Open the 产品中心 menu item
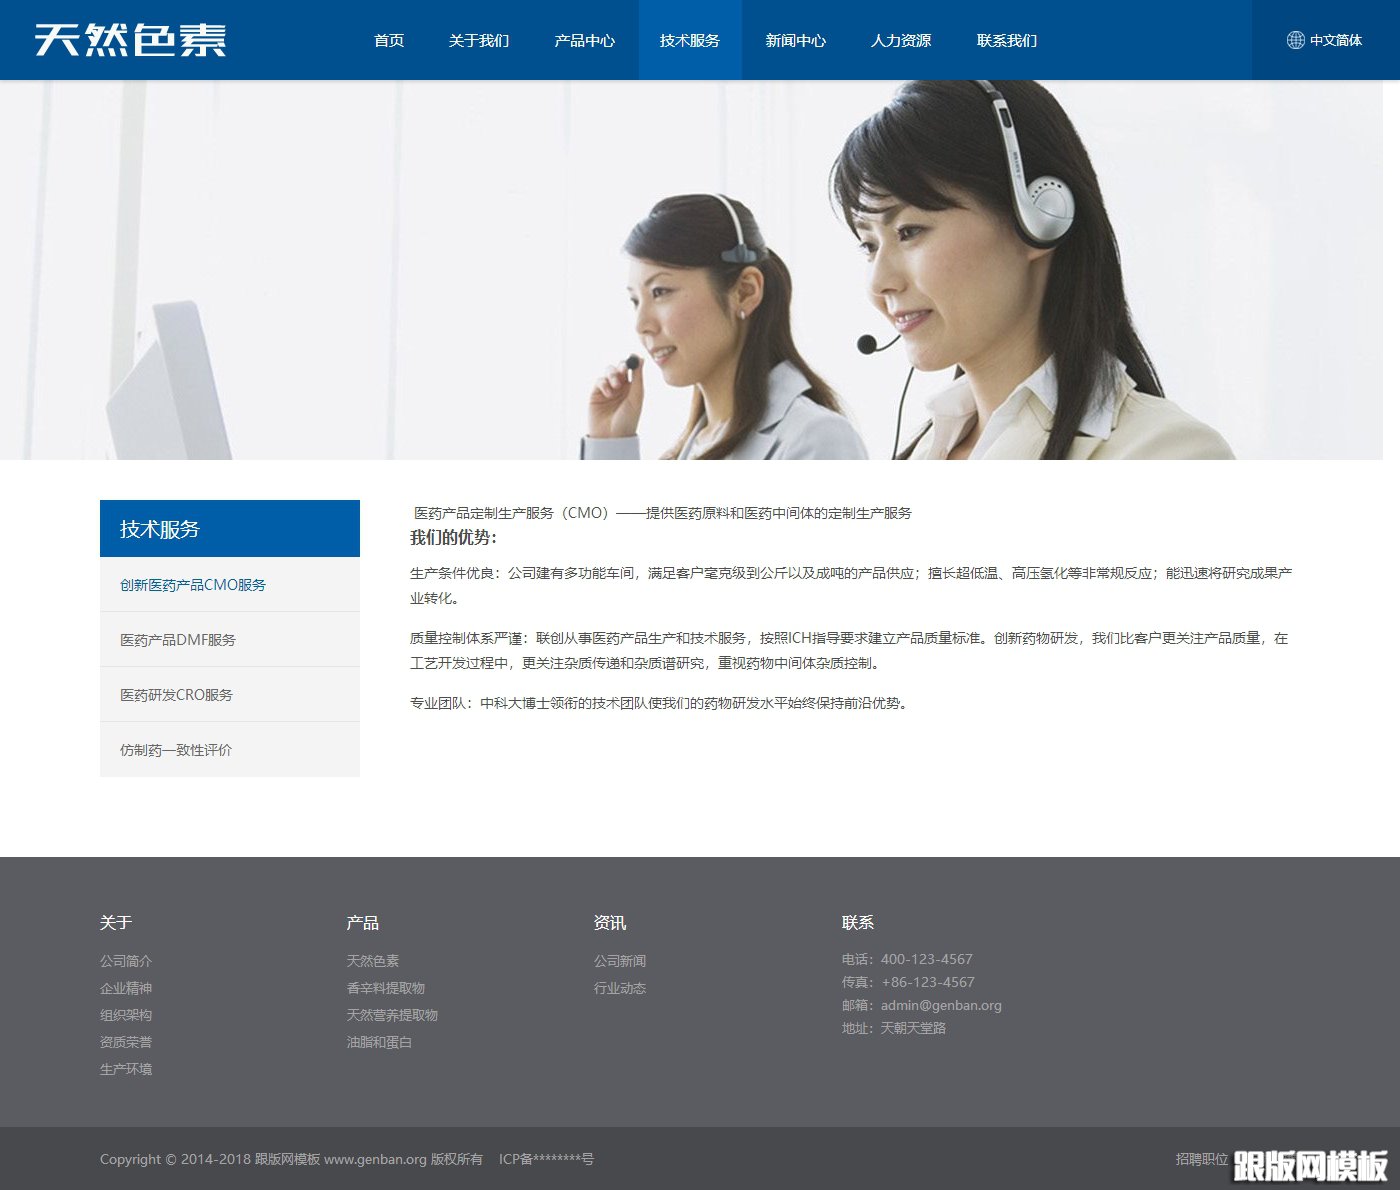Viewport: 1400px width, 1190px height. pyautogui.click(x=584, y=40)
